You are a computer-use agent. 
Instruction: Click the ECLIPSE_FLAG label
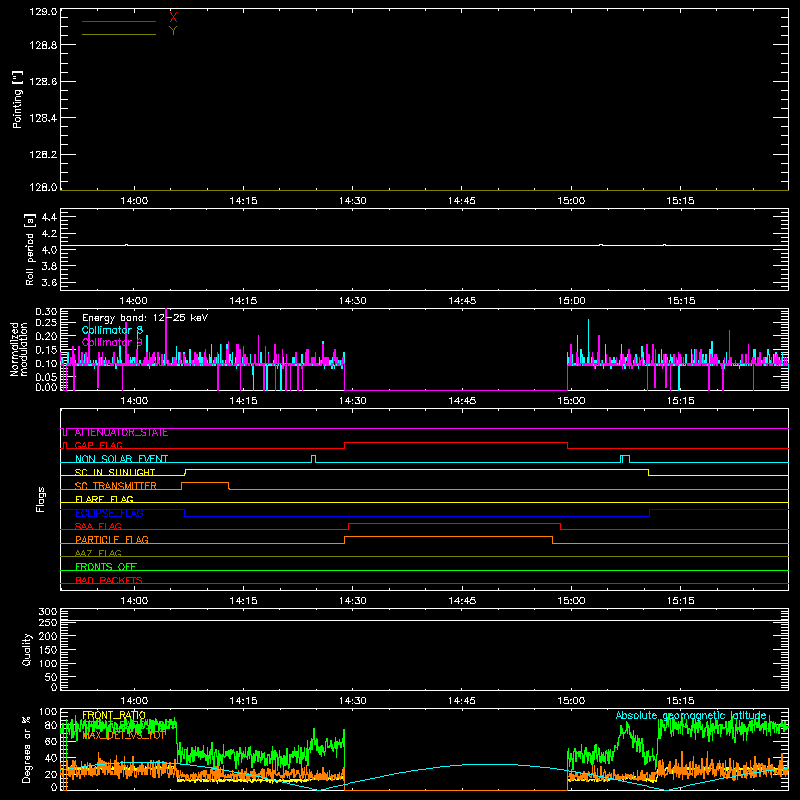click(x=109, y=513)
